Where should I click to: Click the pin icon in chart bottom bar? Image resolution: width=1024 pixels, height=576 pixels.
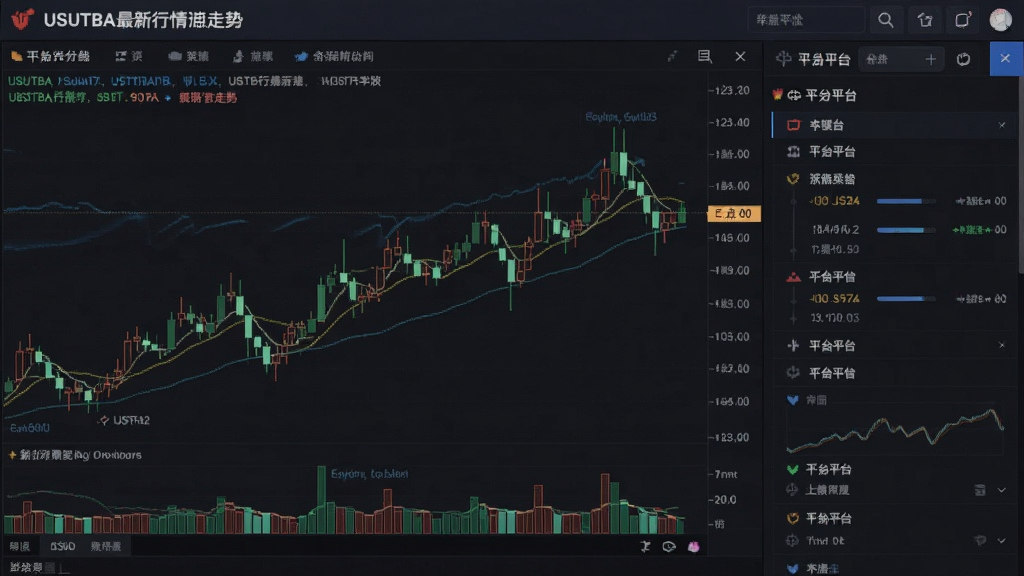[x=645, y=546]
